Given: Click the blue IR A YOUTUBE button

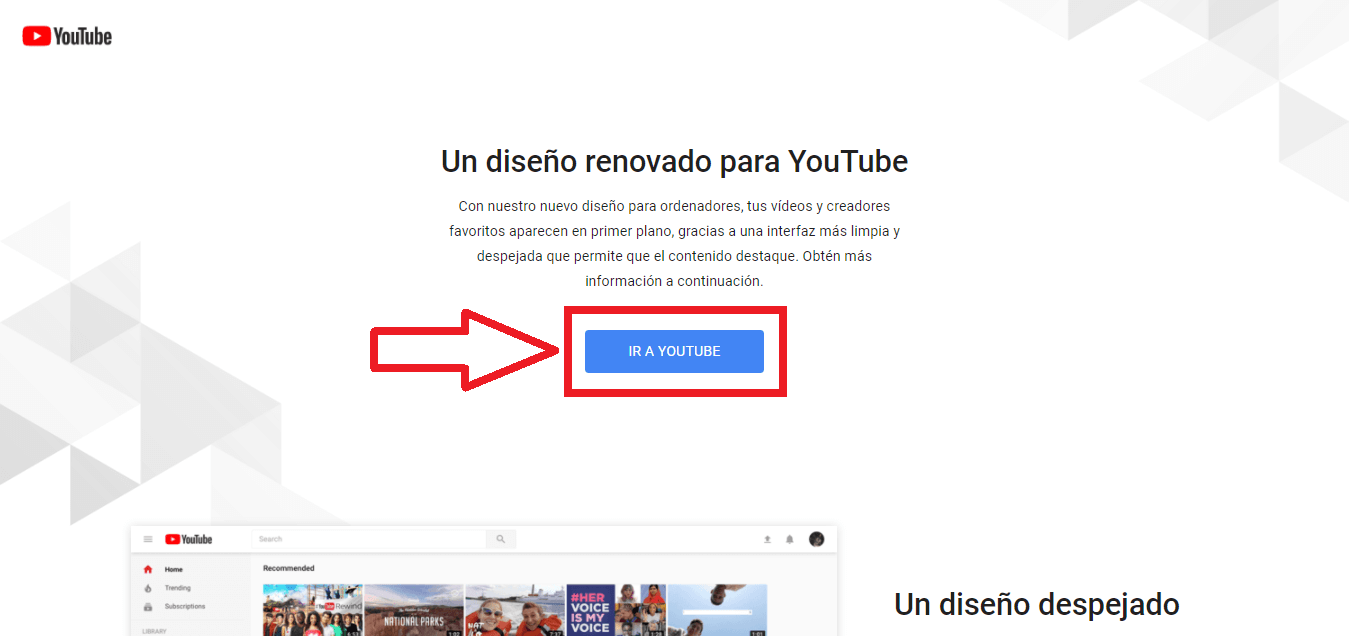Looking at the screenshot, I should 674,352.
